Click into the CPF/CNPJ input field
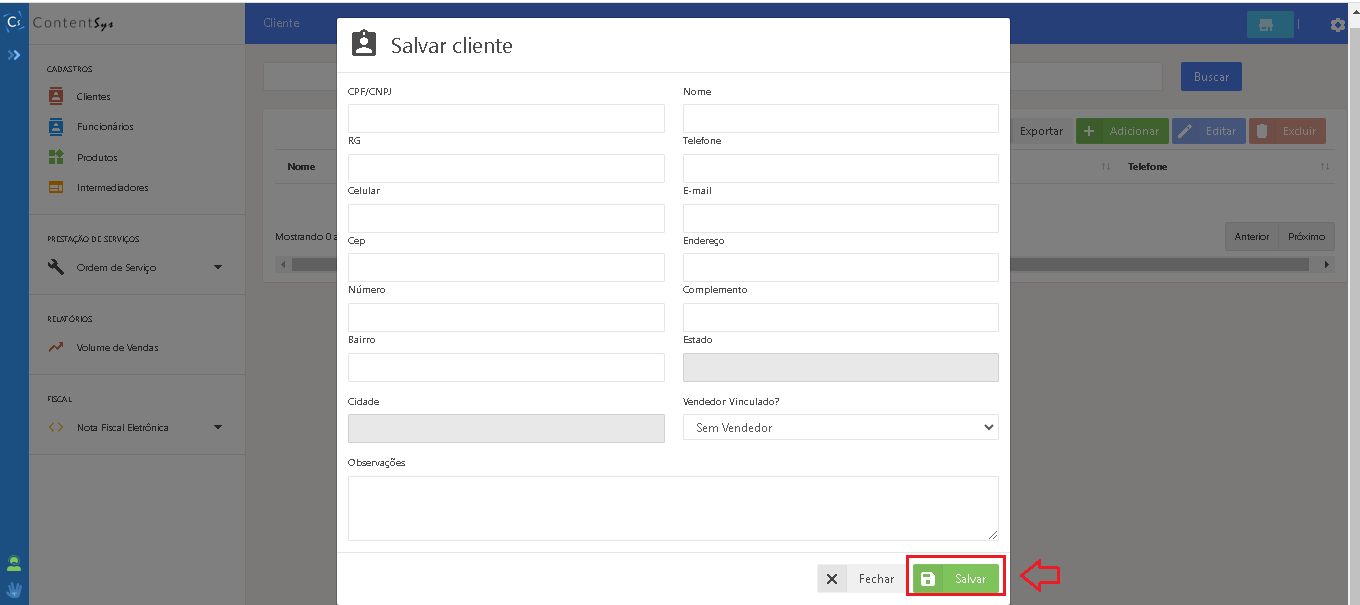Viewport: 1360px width, 605px height. [506, 118]
